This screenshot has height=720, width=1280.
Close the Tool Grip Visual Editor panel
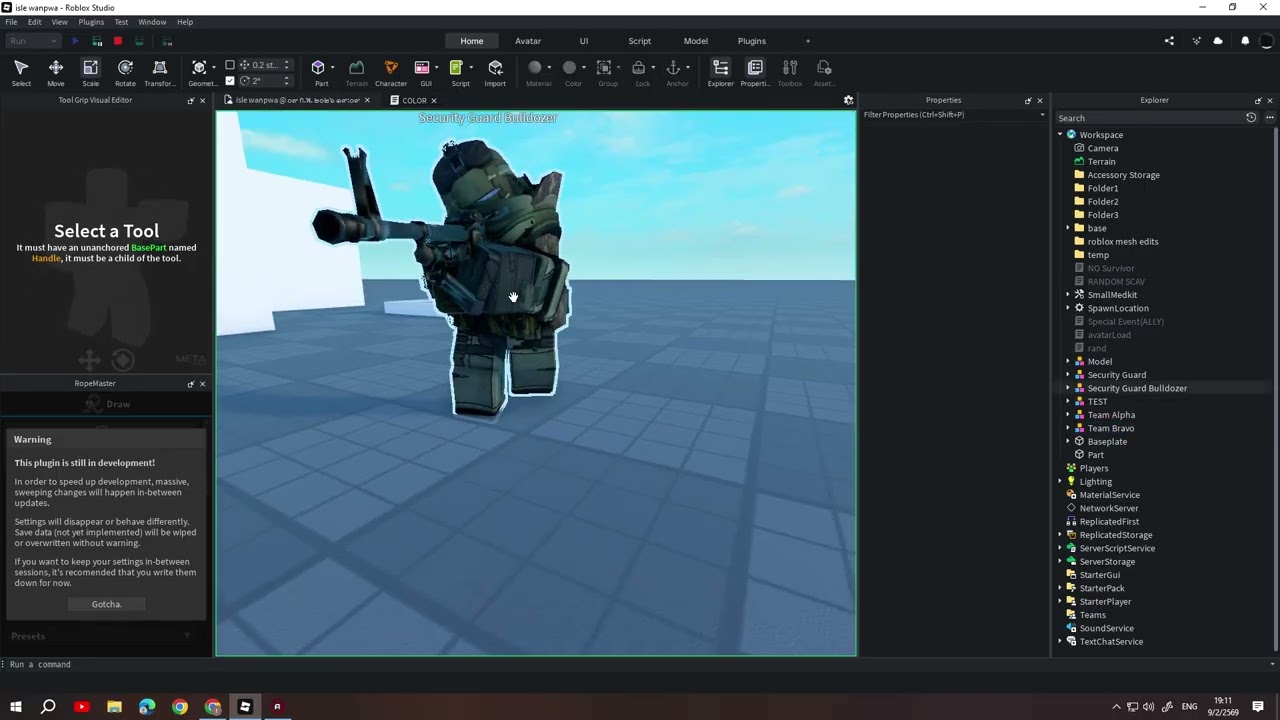coord(203,100)
